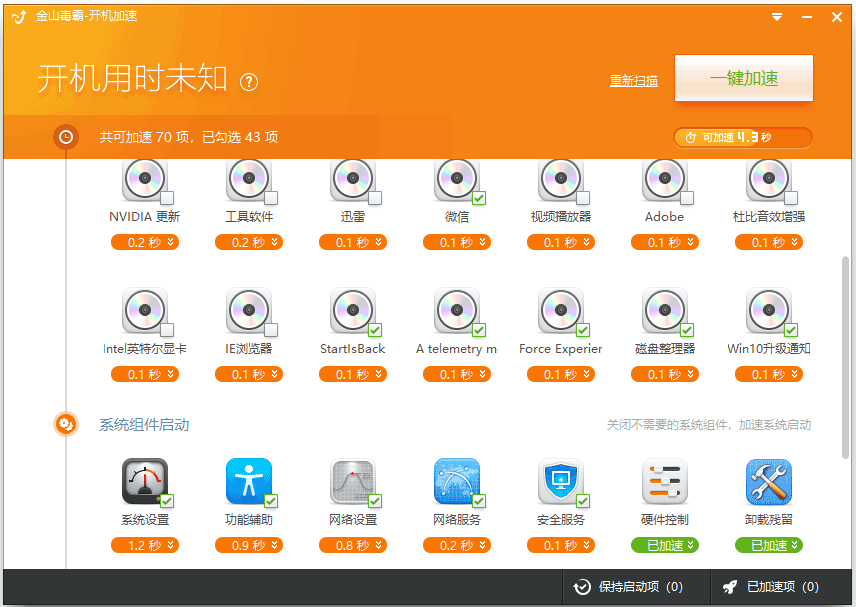This screenshot has height=607, width=856.
Task: Click the vertical scrollbar thumb
Action: point(845,358)
